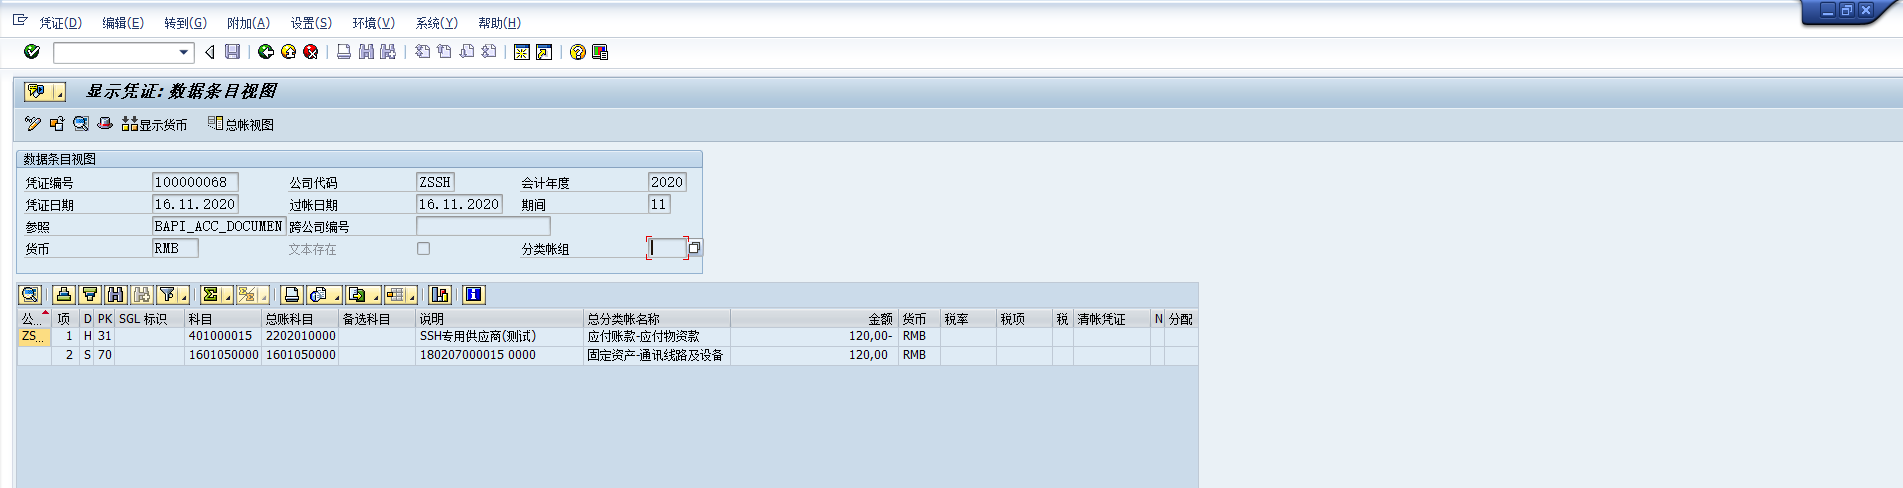Image resolution: width=1903 pixels, height=488 pixels.
Task: Select the cell 固定资产-通讯线路及设备
Action: (655, 355)
